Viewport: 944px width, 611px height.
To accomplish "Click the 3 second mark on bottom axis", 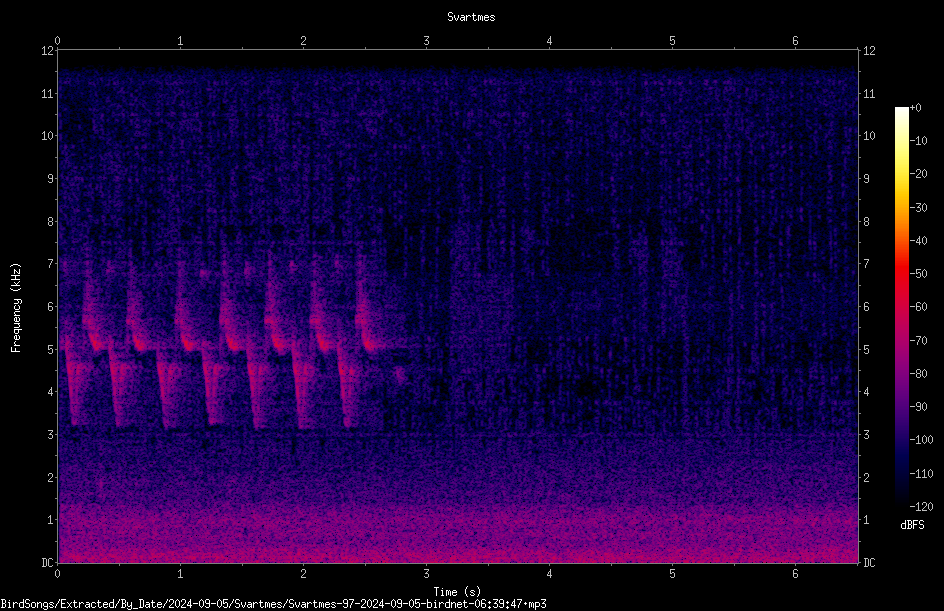I will coord(426,574).
